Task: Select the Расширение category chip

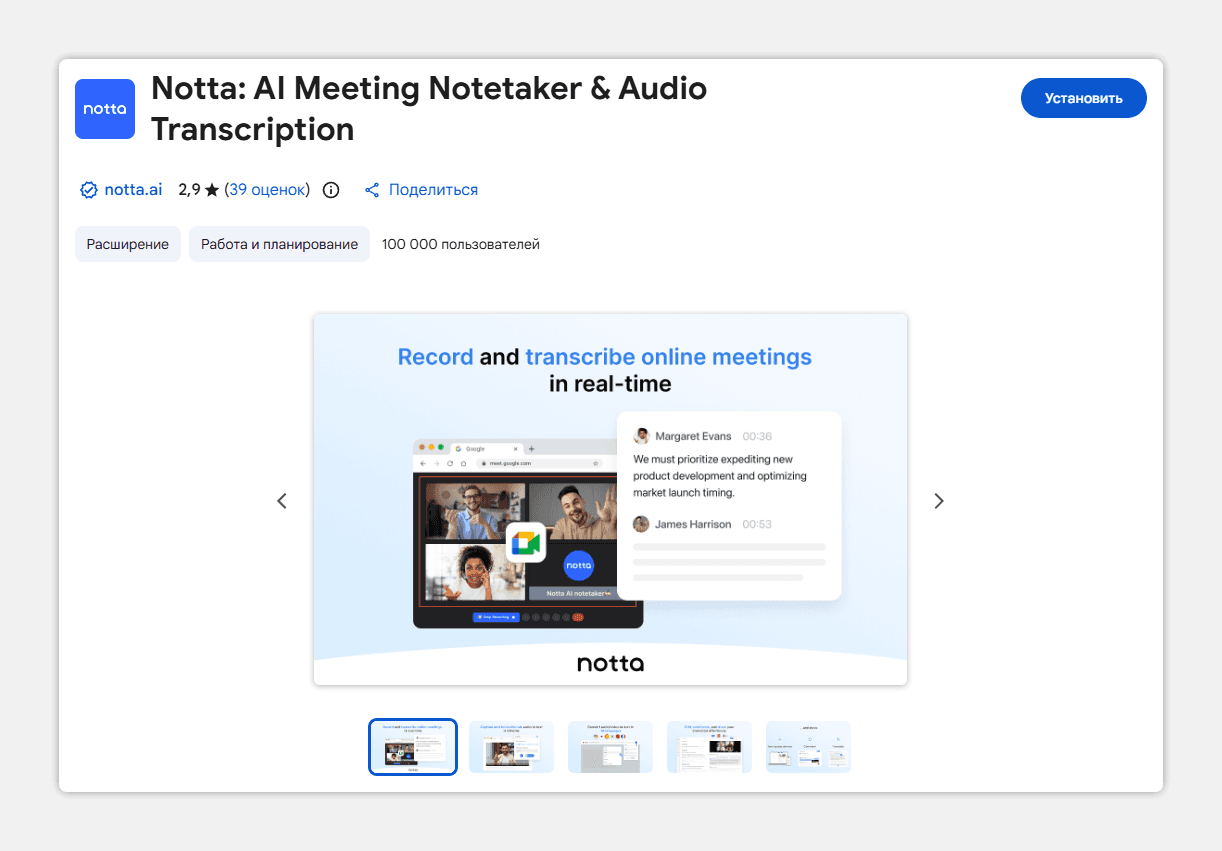Action: (128, 244)
